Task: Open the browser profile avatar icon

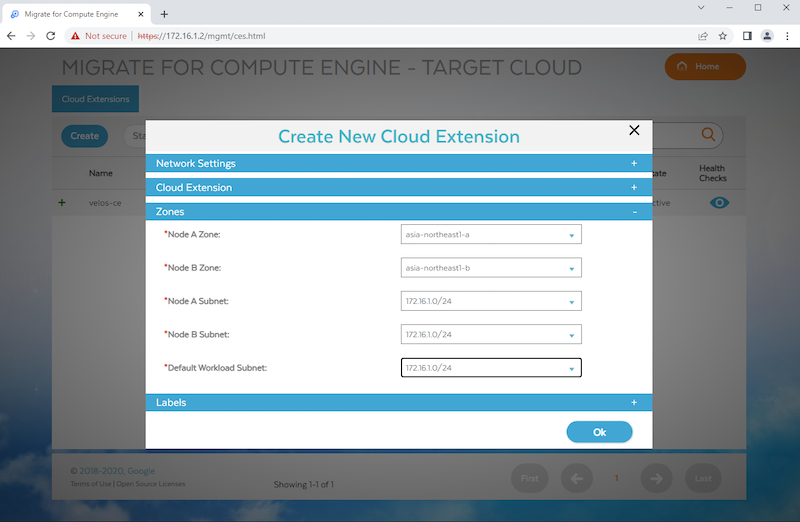Action: pyautogui.click(x=767, y=36)
